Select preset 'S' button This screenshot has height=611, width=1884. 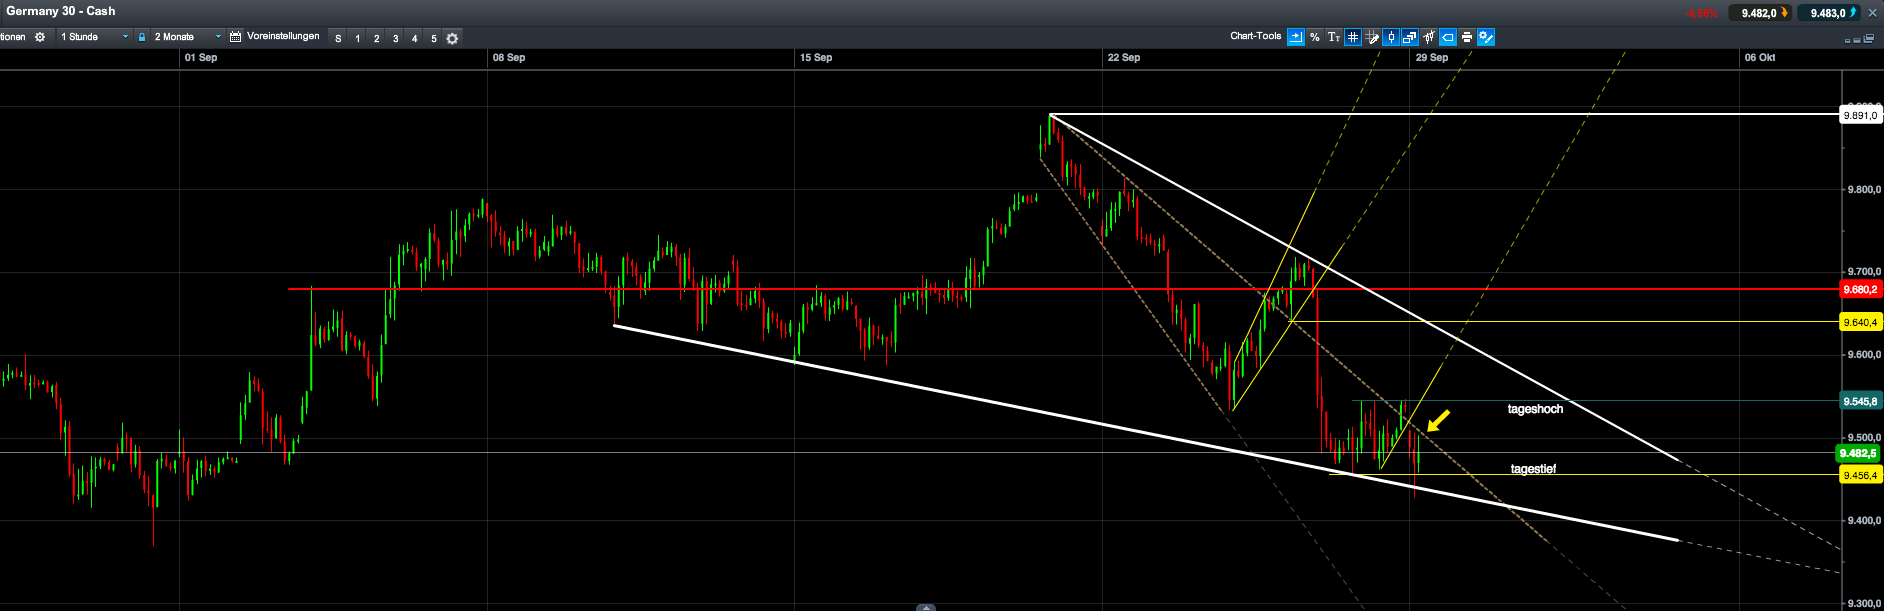338,38
